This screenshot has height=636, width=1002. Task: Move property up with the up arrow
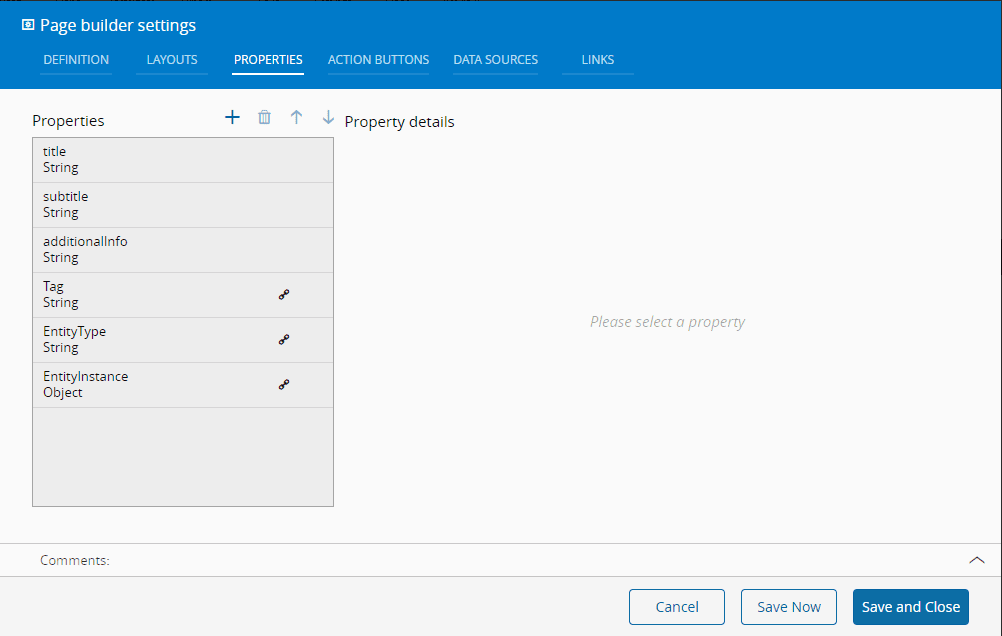click(x=297, y=118)
